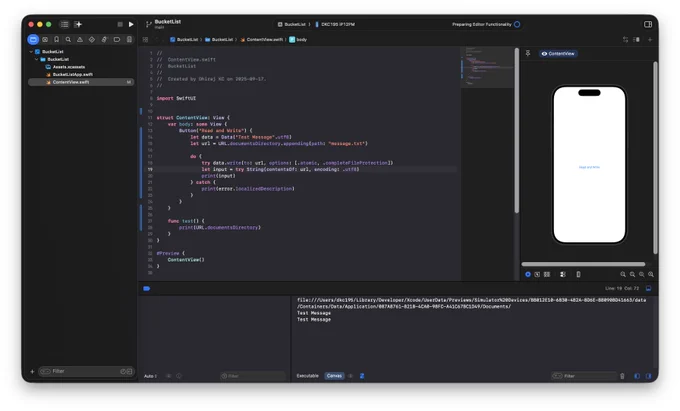Collapse the BucketList group folder
This screenshot has width=680, height=411.
coord(36,59)
